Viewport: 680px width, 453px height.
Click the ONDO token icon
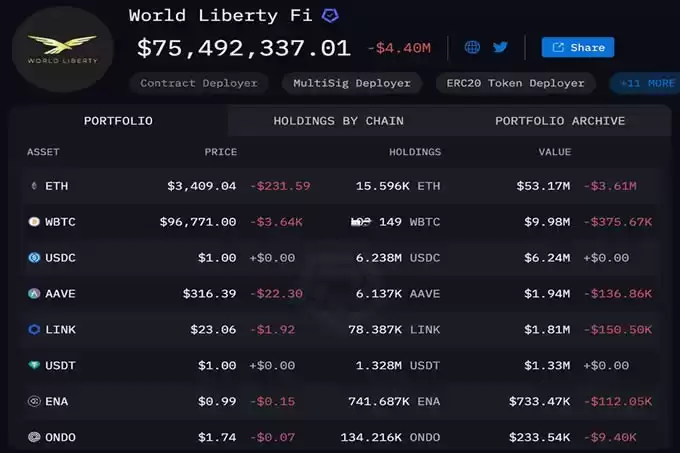34,437
